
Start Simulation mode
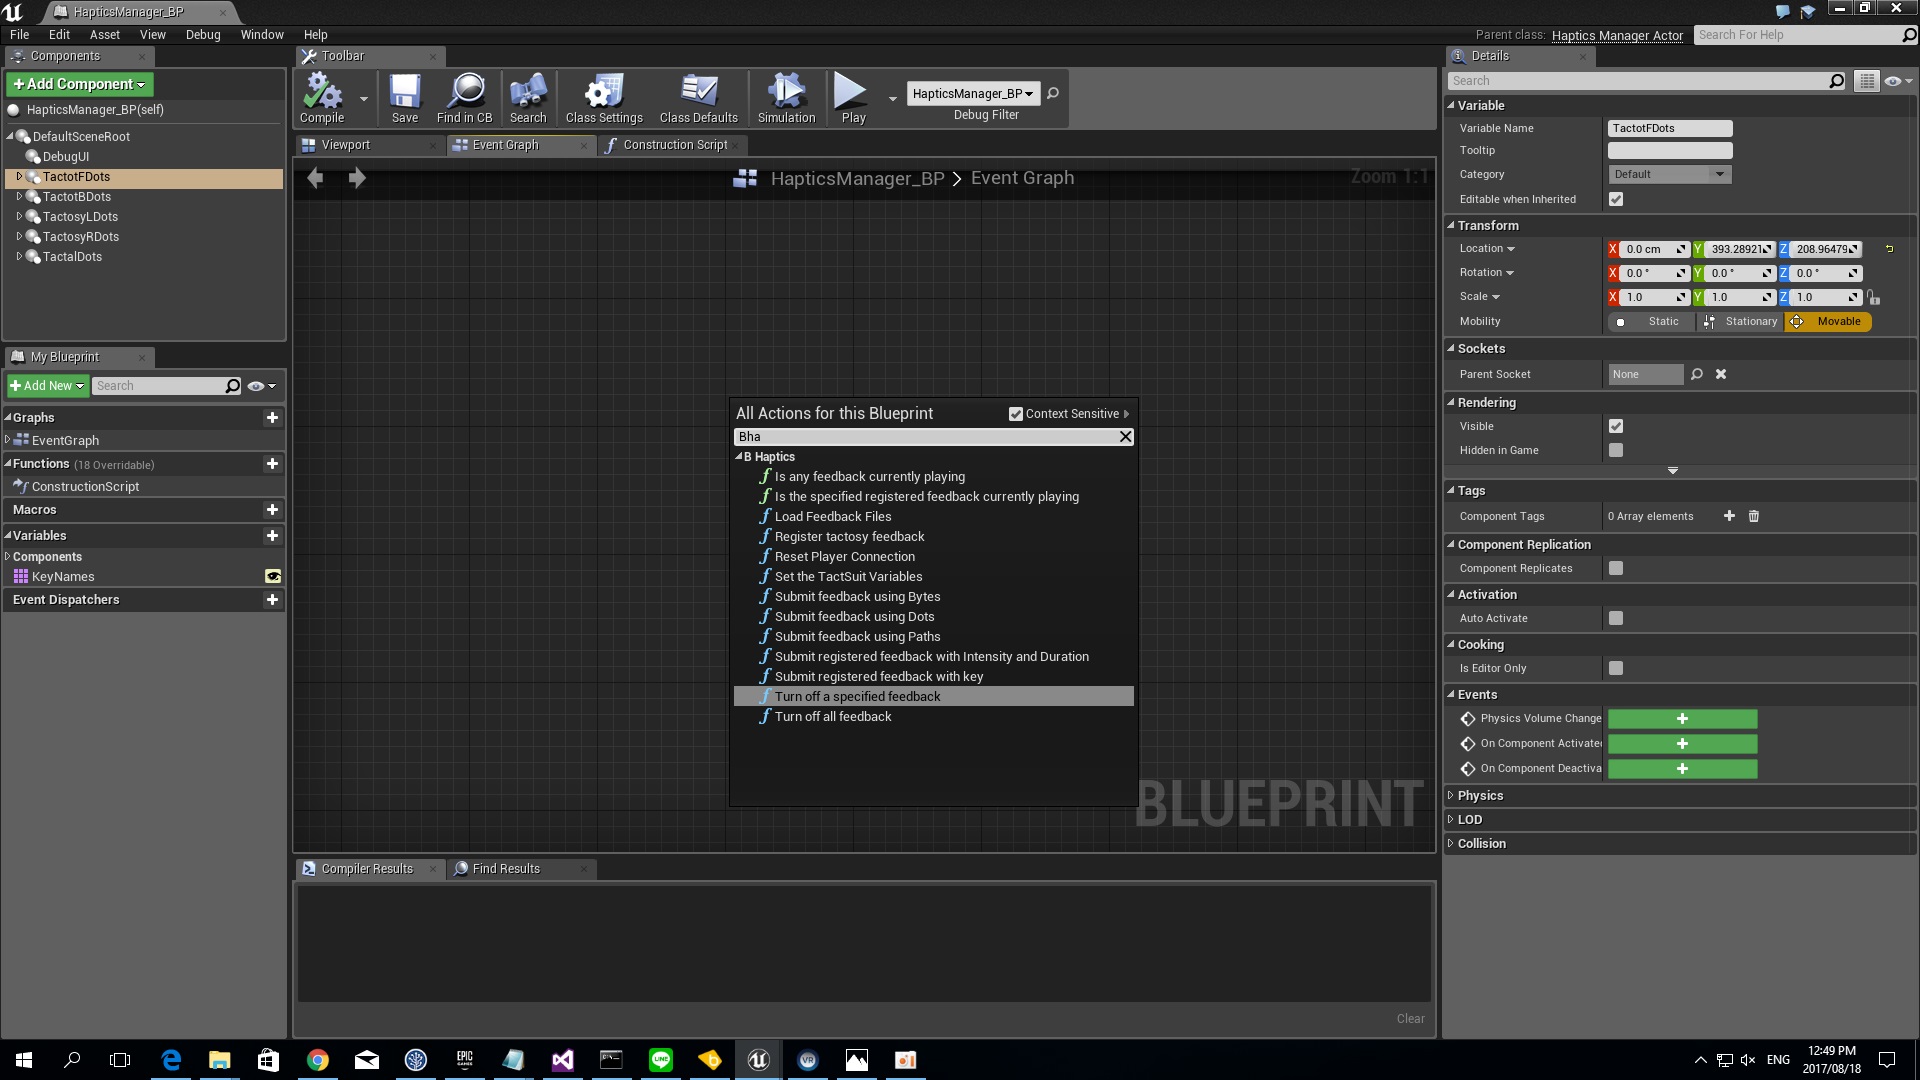(x=786, y=95)
